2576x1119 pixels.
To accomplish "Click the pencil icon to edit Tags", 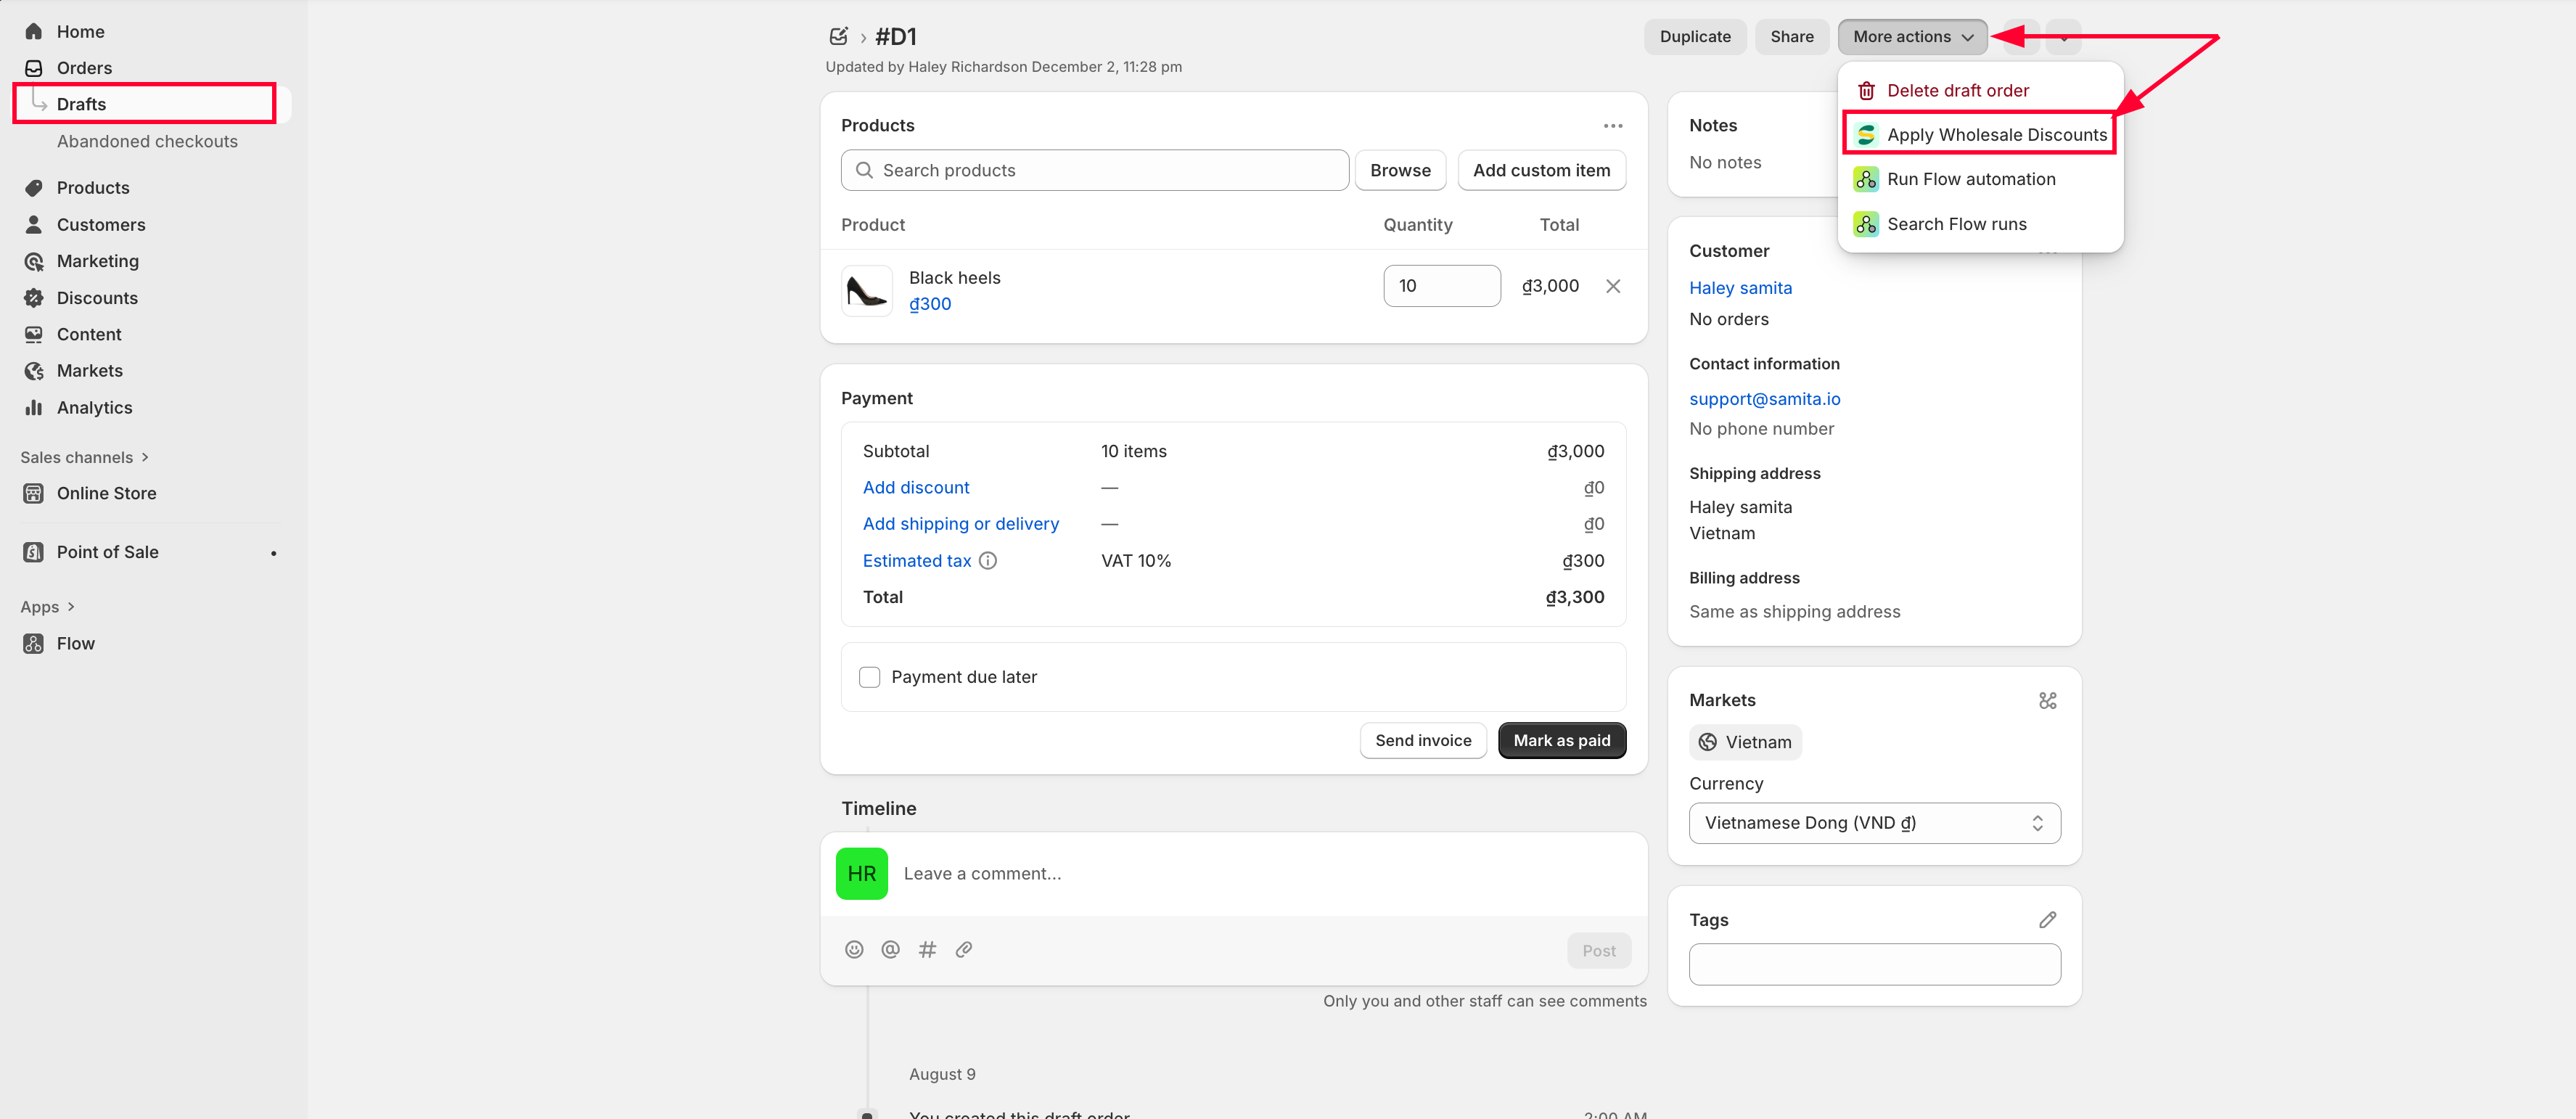I will [x=2046, y=920].
